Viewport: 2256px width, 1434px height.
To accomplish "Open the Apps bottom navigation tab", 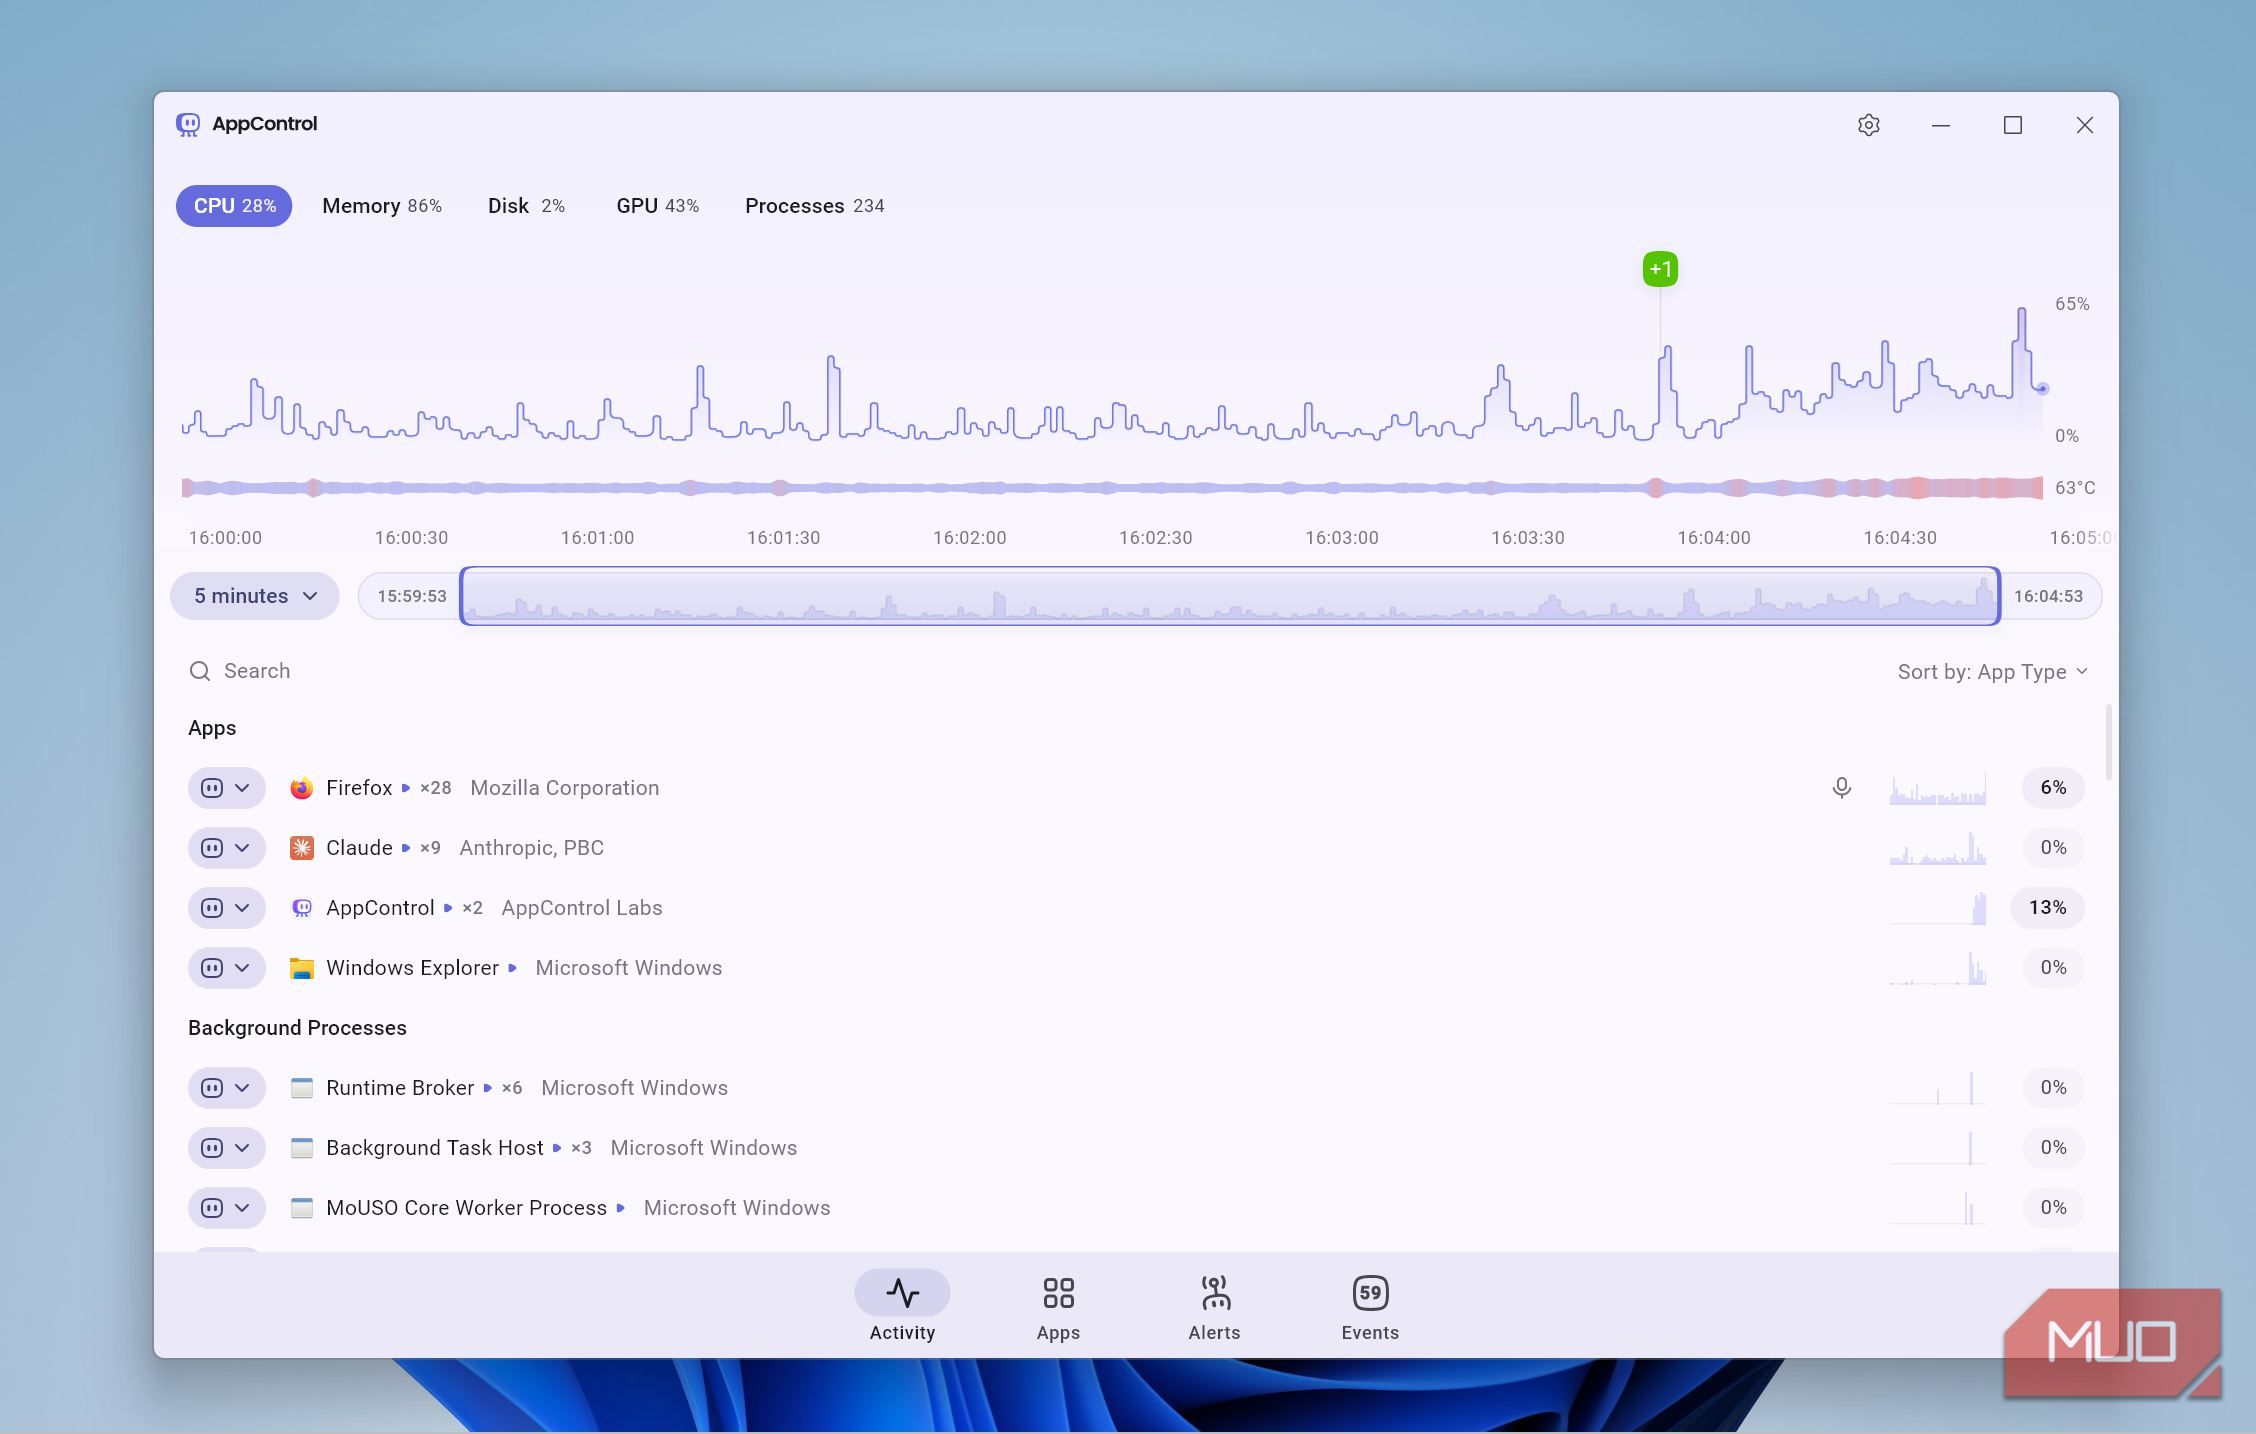I will 1058,1308.
